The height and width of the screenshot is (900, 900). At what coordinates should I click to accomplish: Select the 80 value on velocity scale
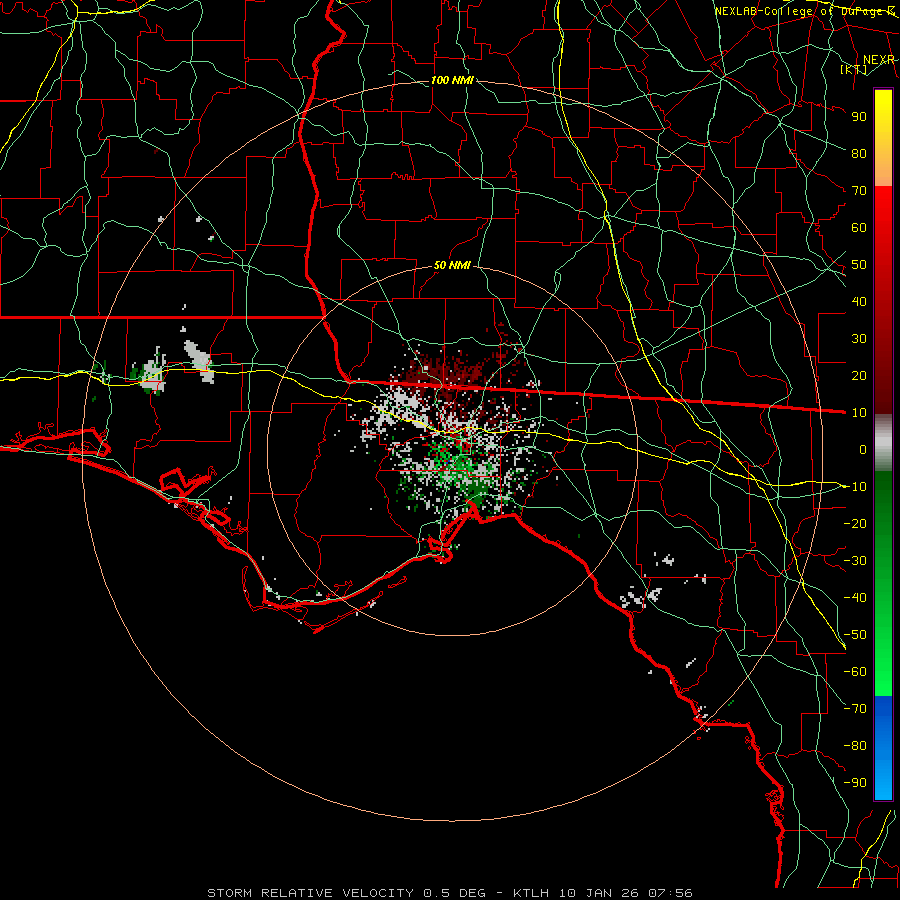coord(859,153)
